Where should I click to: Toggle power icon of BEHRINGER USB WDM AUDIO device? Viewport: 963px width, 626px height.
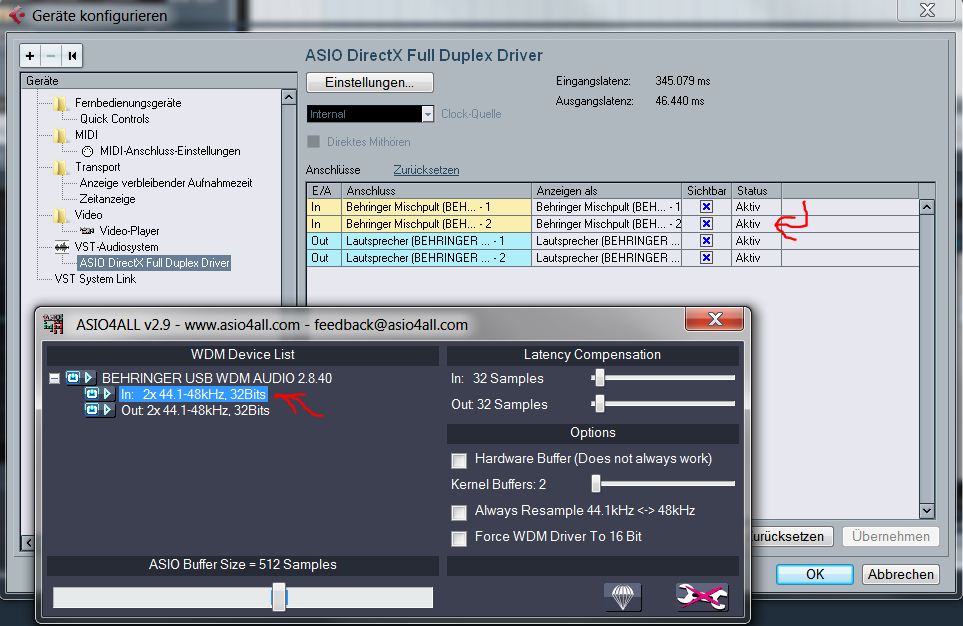(72, 377)
